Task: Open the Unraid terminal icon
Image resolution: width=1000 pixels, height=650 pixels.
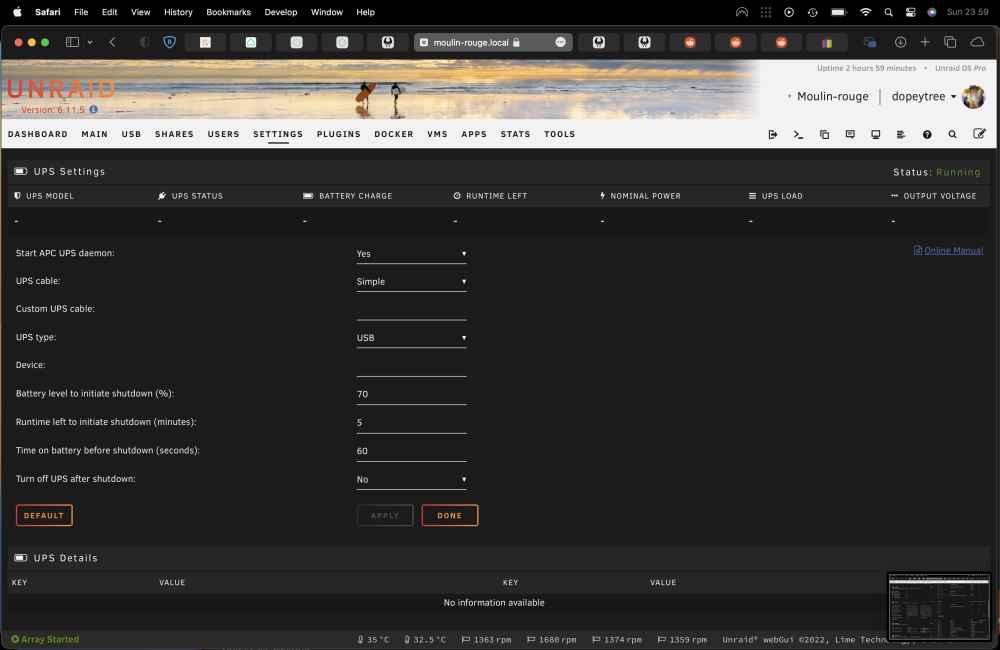Action: (798, 134)
